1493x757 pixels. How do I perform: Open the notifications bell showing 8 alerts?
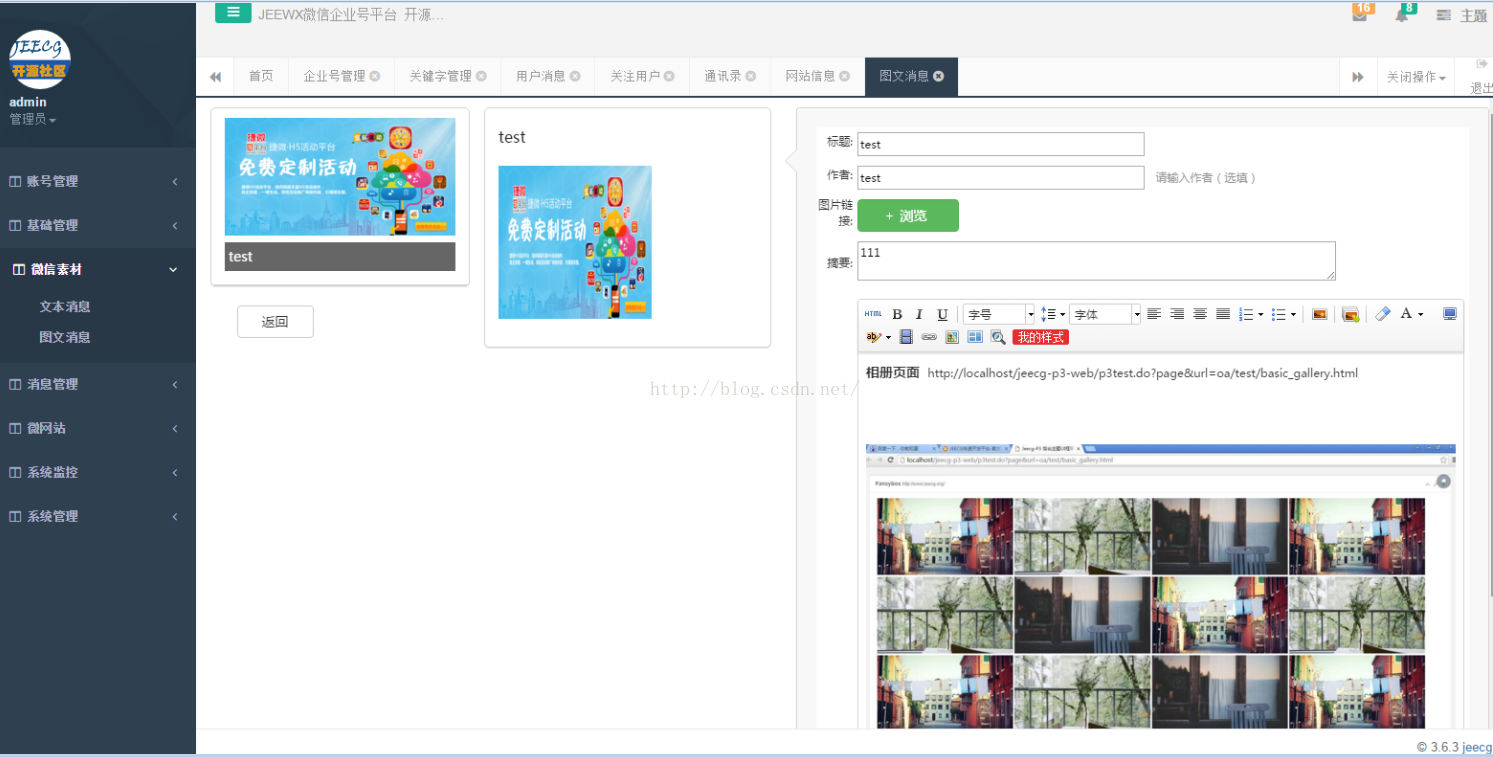(1402, 15)
